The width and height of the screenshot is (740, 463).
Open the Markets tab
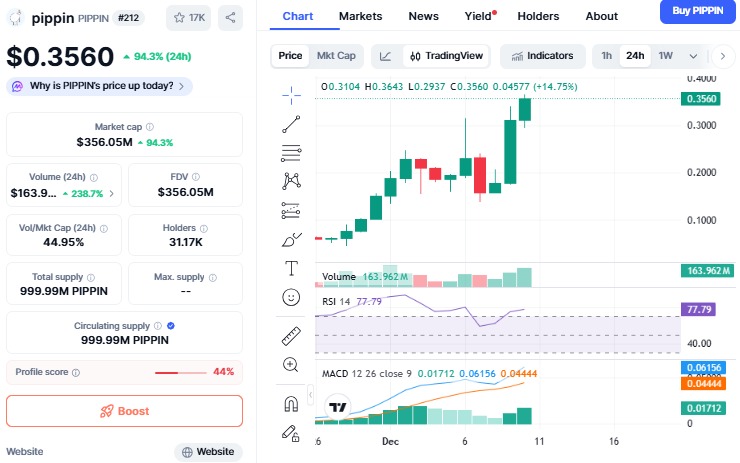pyautogui.click(x=360, y=16)
